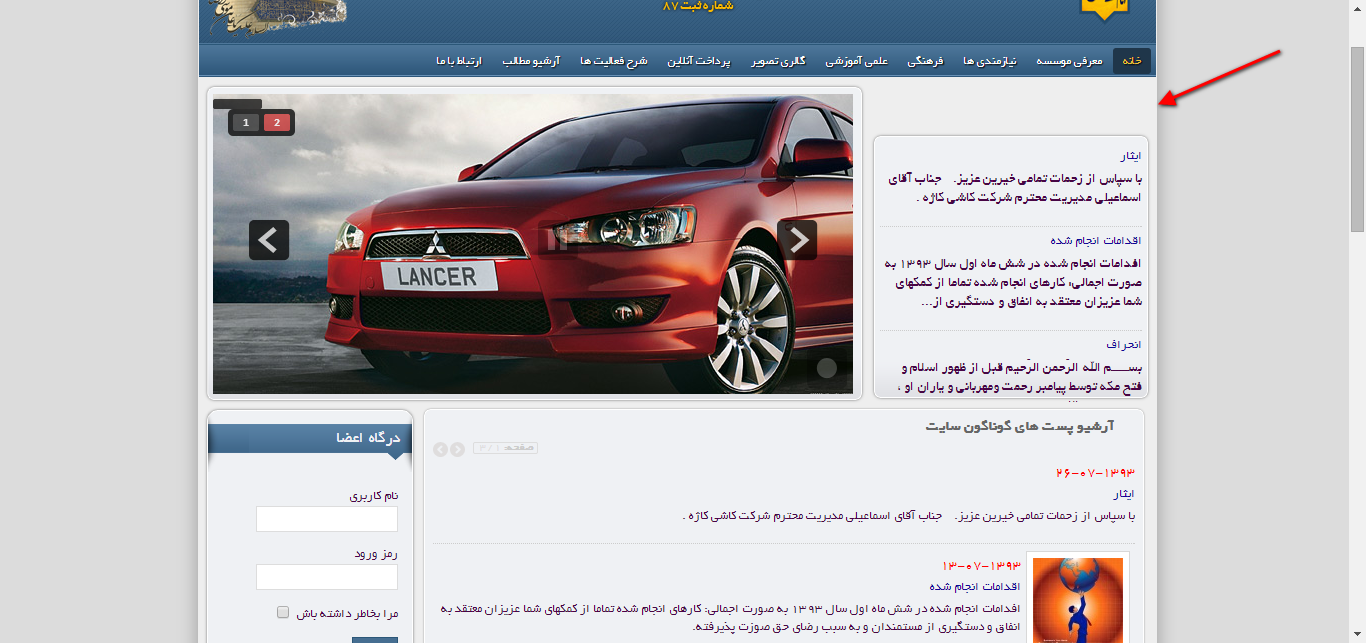Screen dimensions: 1366x643
Task: Click the globe thumbnail of second post
Action: 1078,598
